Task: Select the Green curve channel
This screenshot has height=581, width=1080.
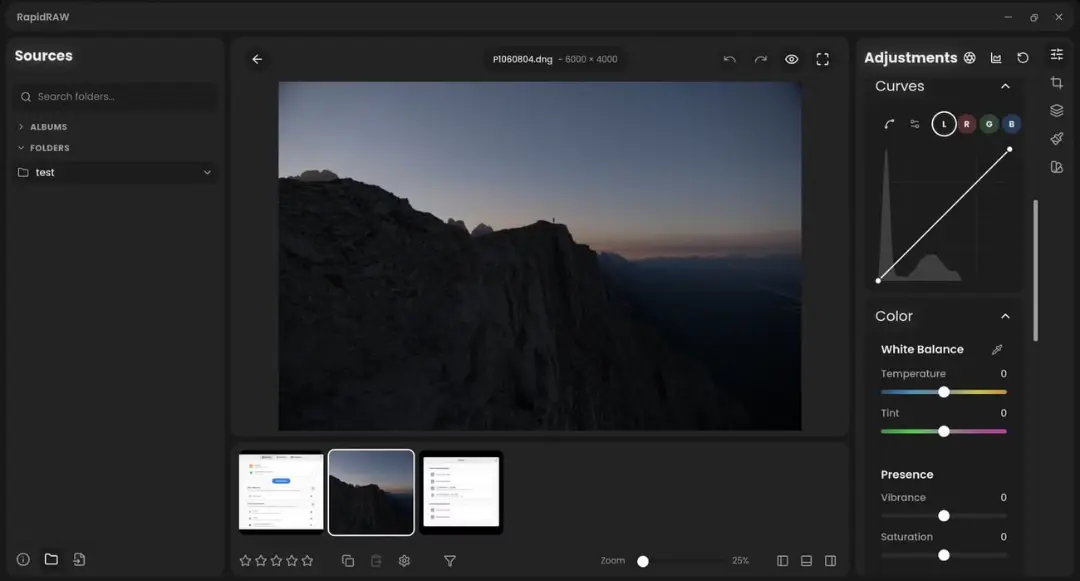Action: (x=989, y=124)
